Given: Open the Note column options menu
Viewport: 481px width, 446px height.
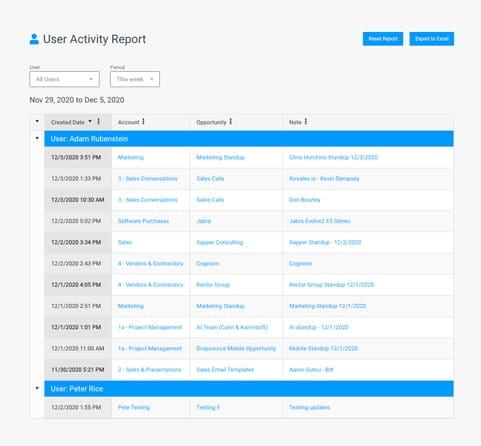Looking at the screenshot, I should [x=306, y=122].
